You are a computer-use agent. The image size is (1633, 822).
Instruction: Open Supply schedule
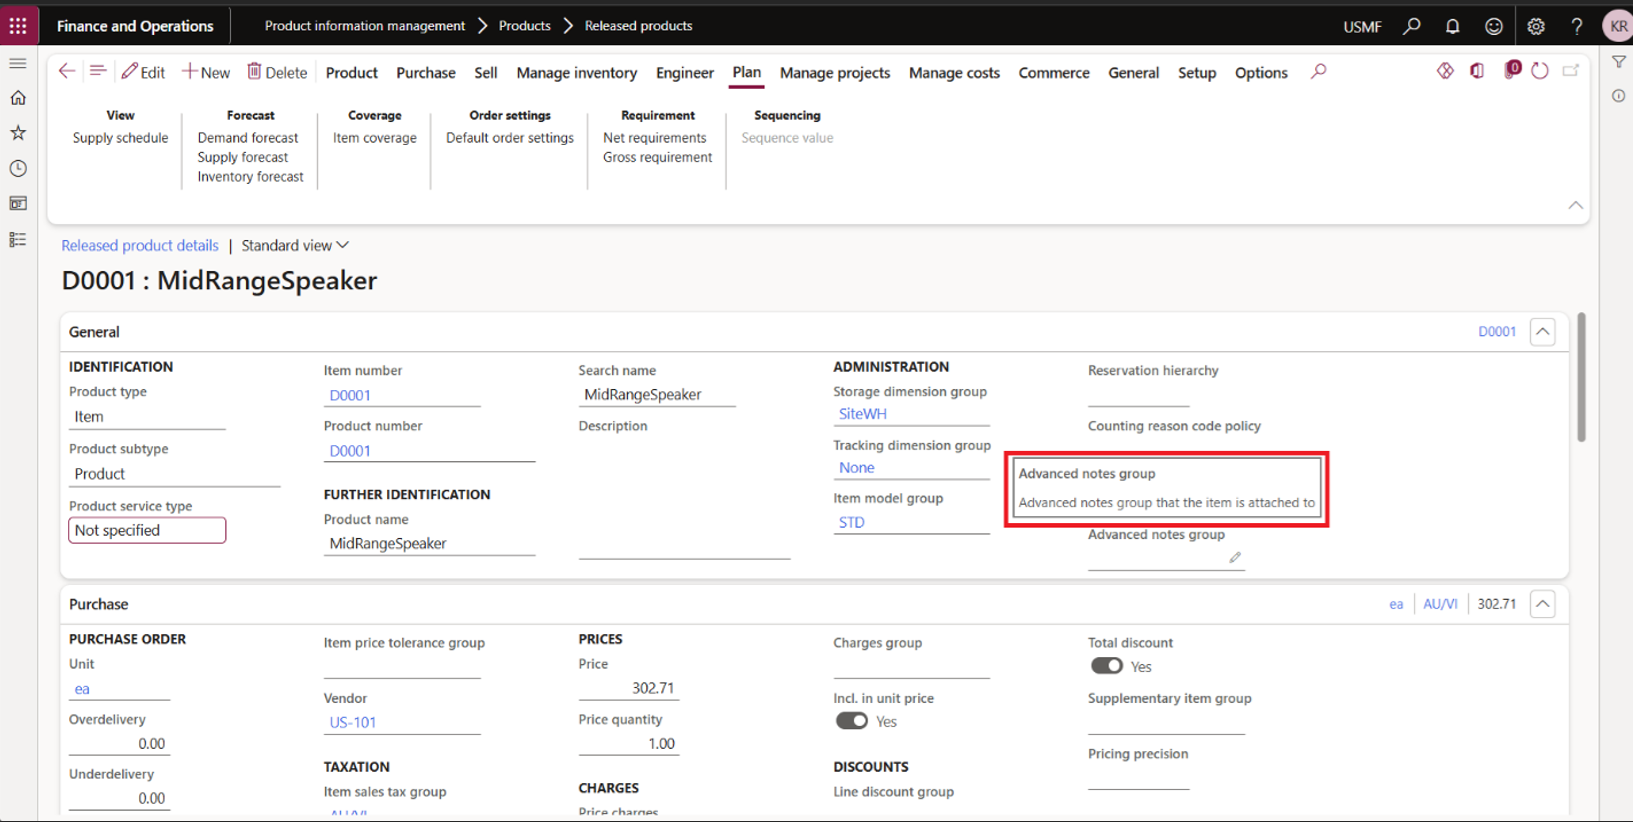click(120, 138)
